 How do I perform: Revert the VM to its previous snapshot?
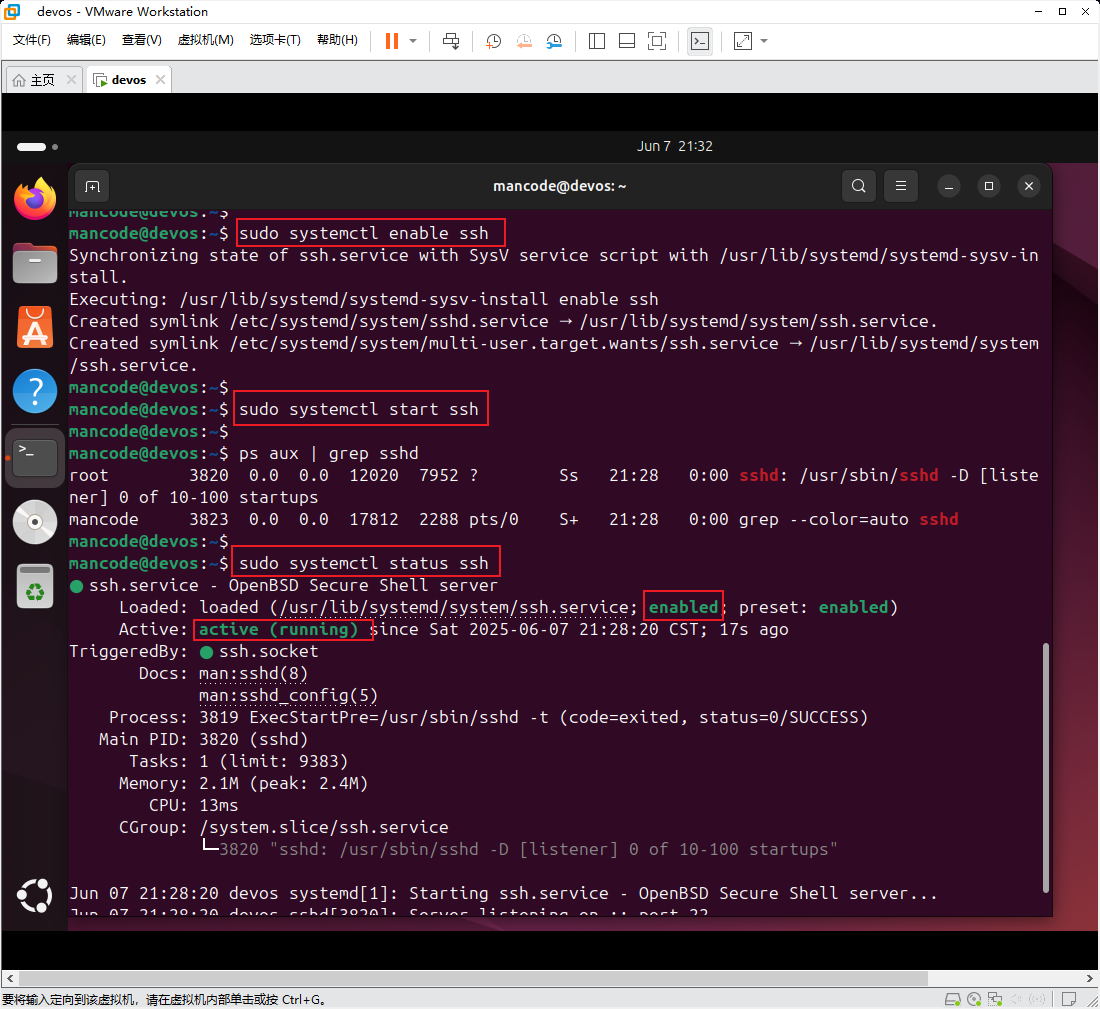[524, 41]
